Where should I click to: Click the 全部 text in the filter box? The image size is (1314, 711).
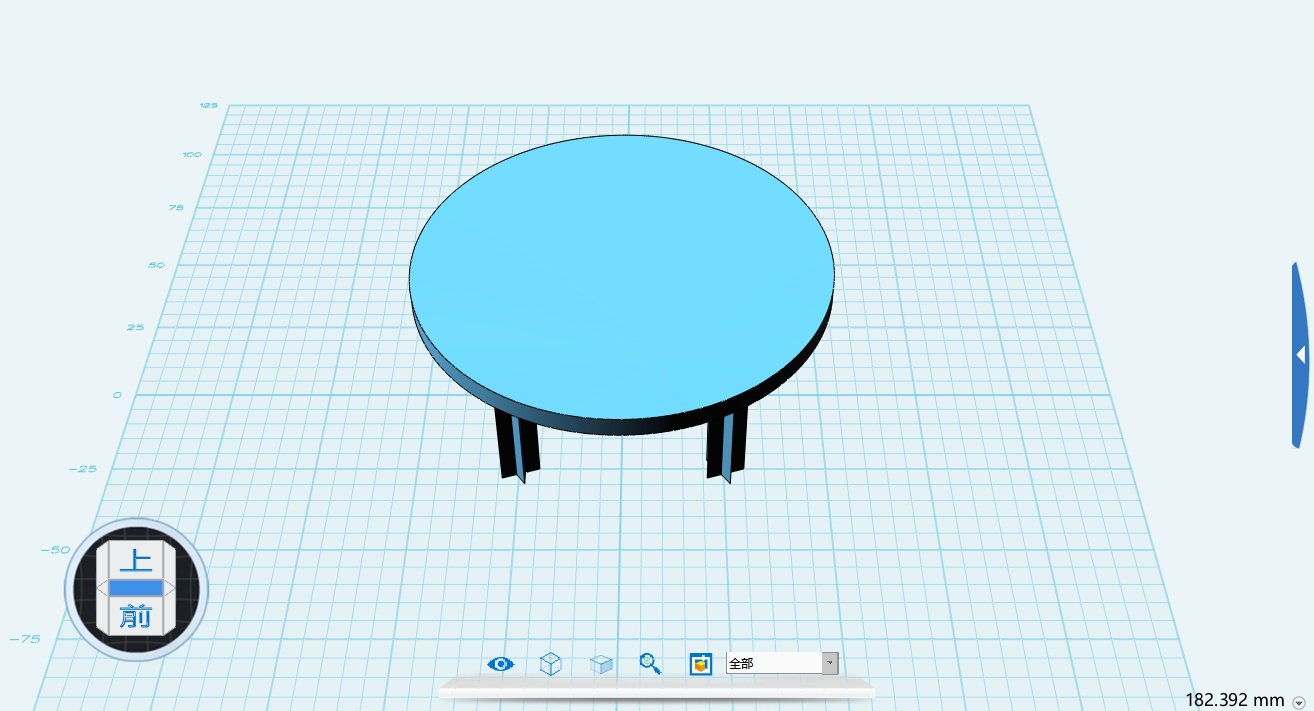click(x=741, y=663)
